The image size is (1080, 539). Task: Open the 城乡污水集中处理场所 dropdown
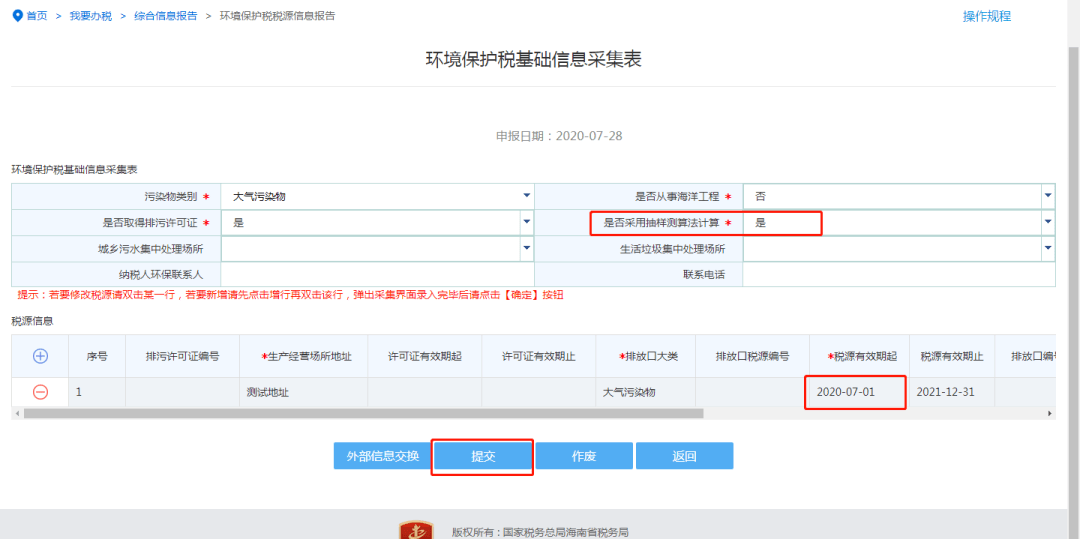[527, 248]
